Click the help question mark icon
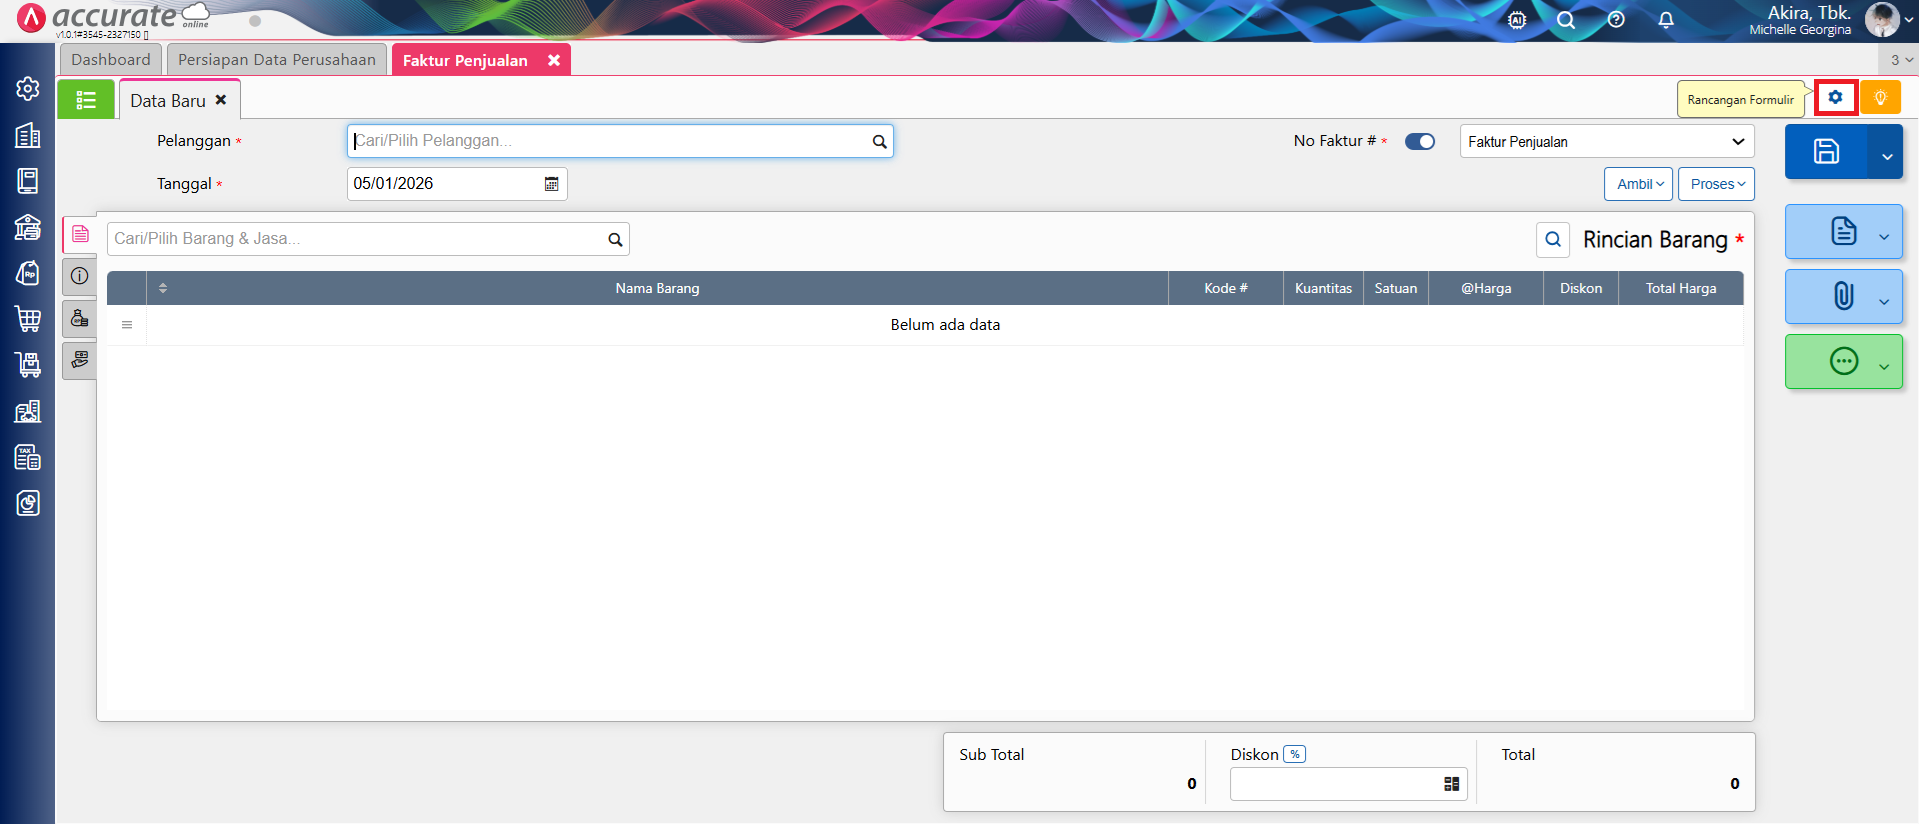The image size is (1919, 824). click(1616, 20)
